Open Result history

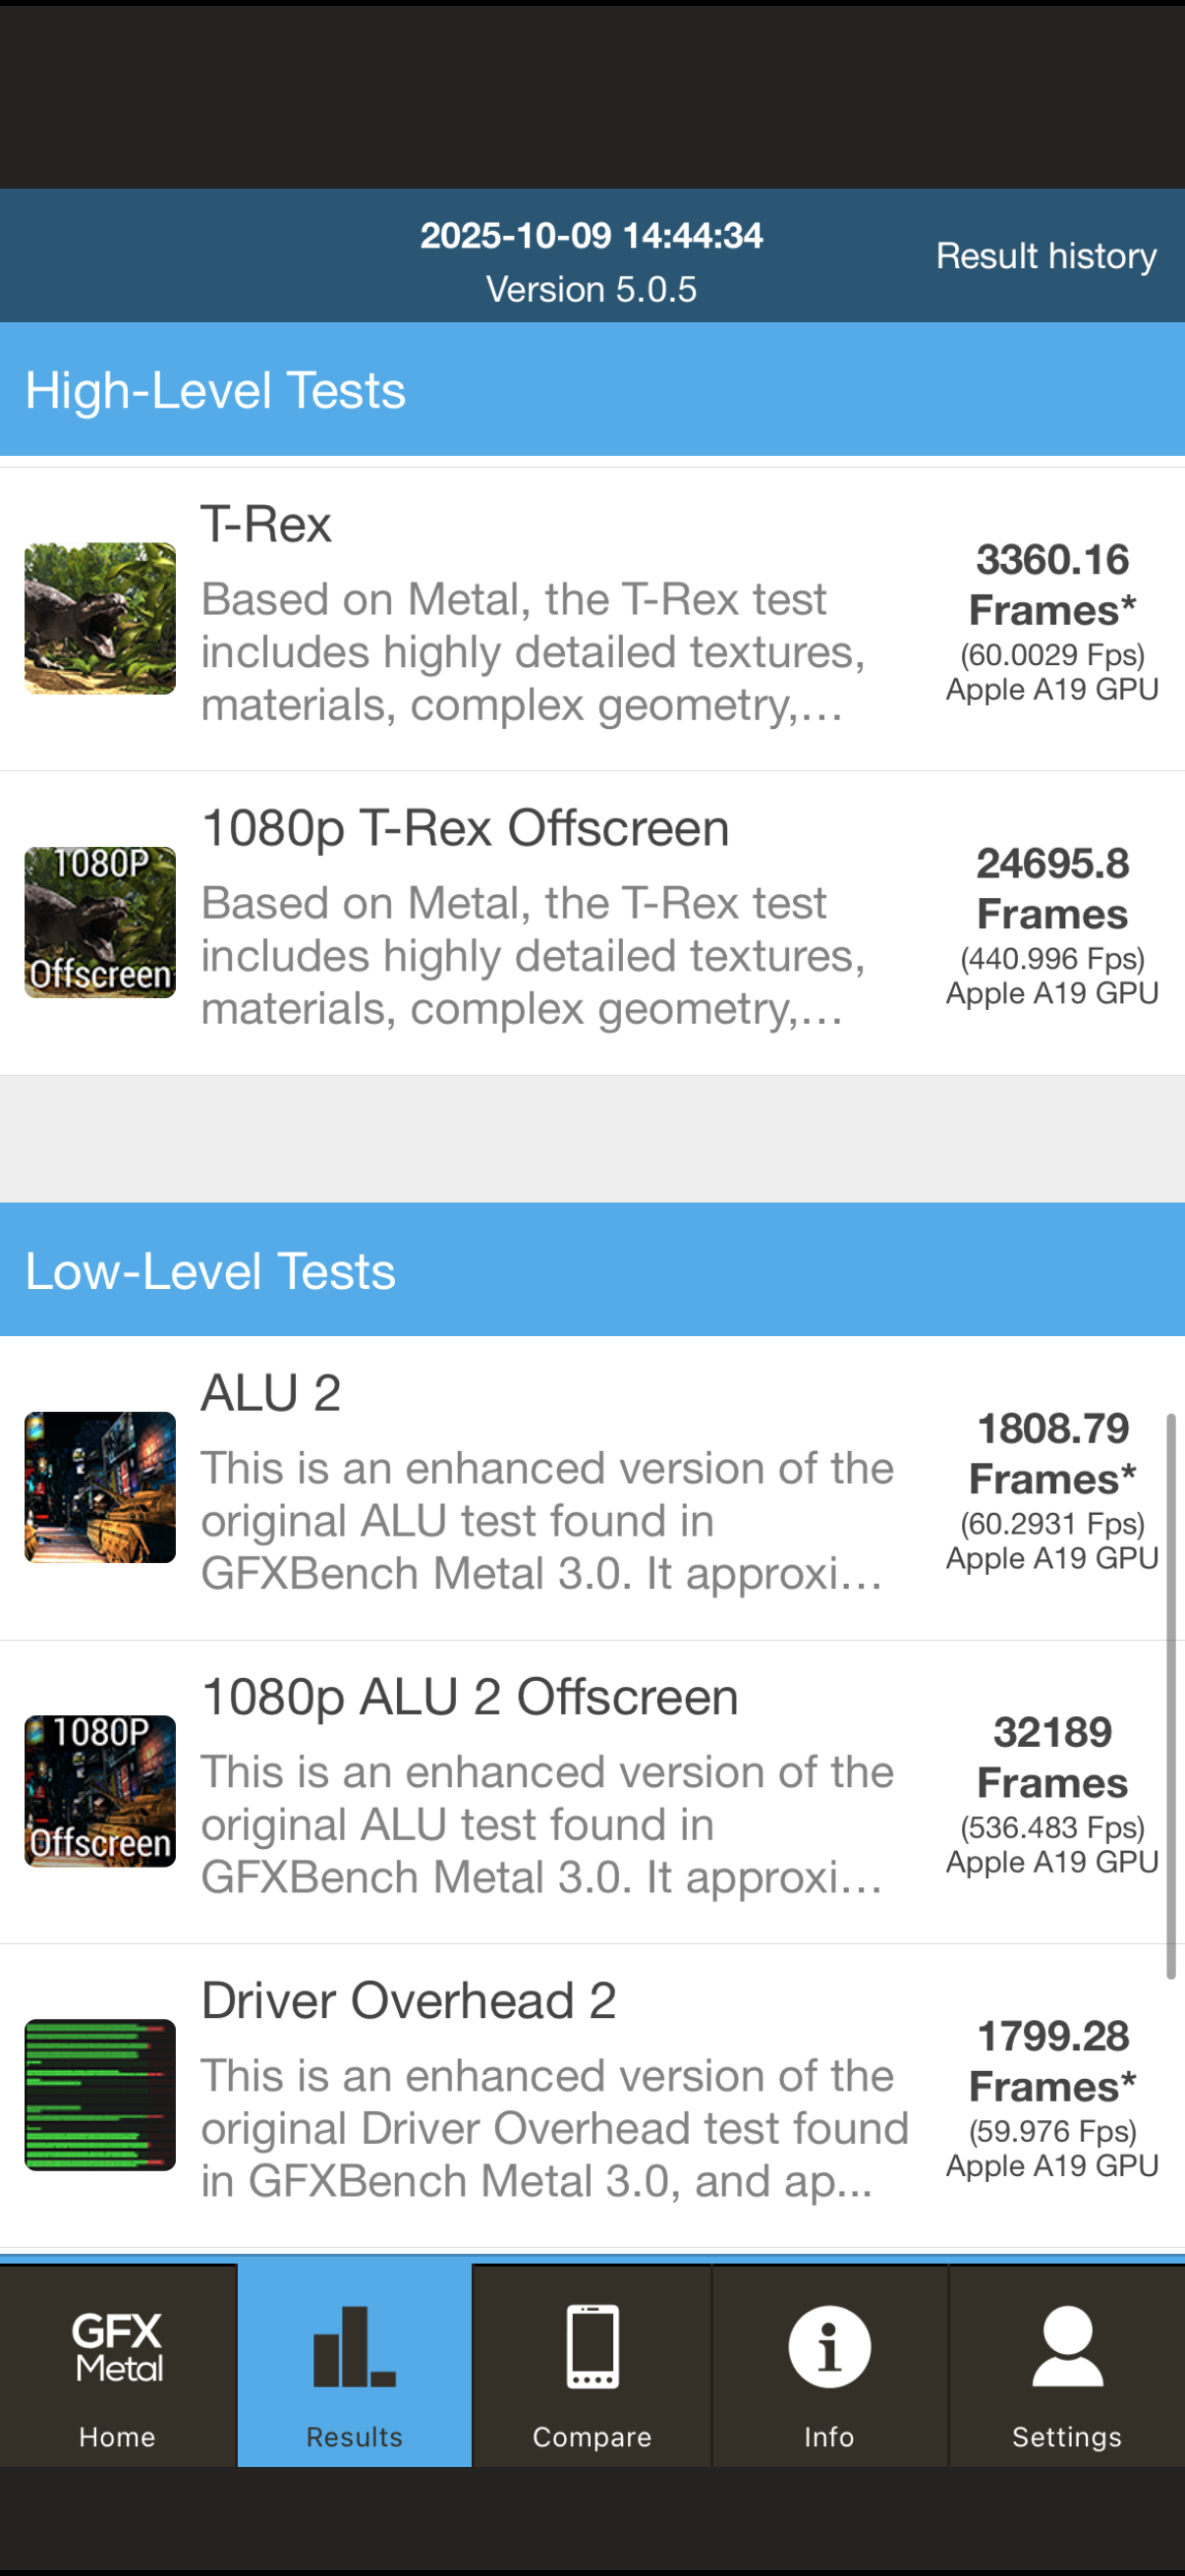click(1046, 256)
